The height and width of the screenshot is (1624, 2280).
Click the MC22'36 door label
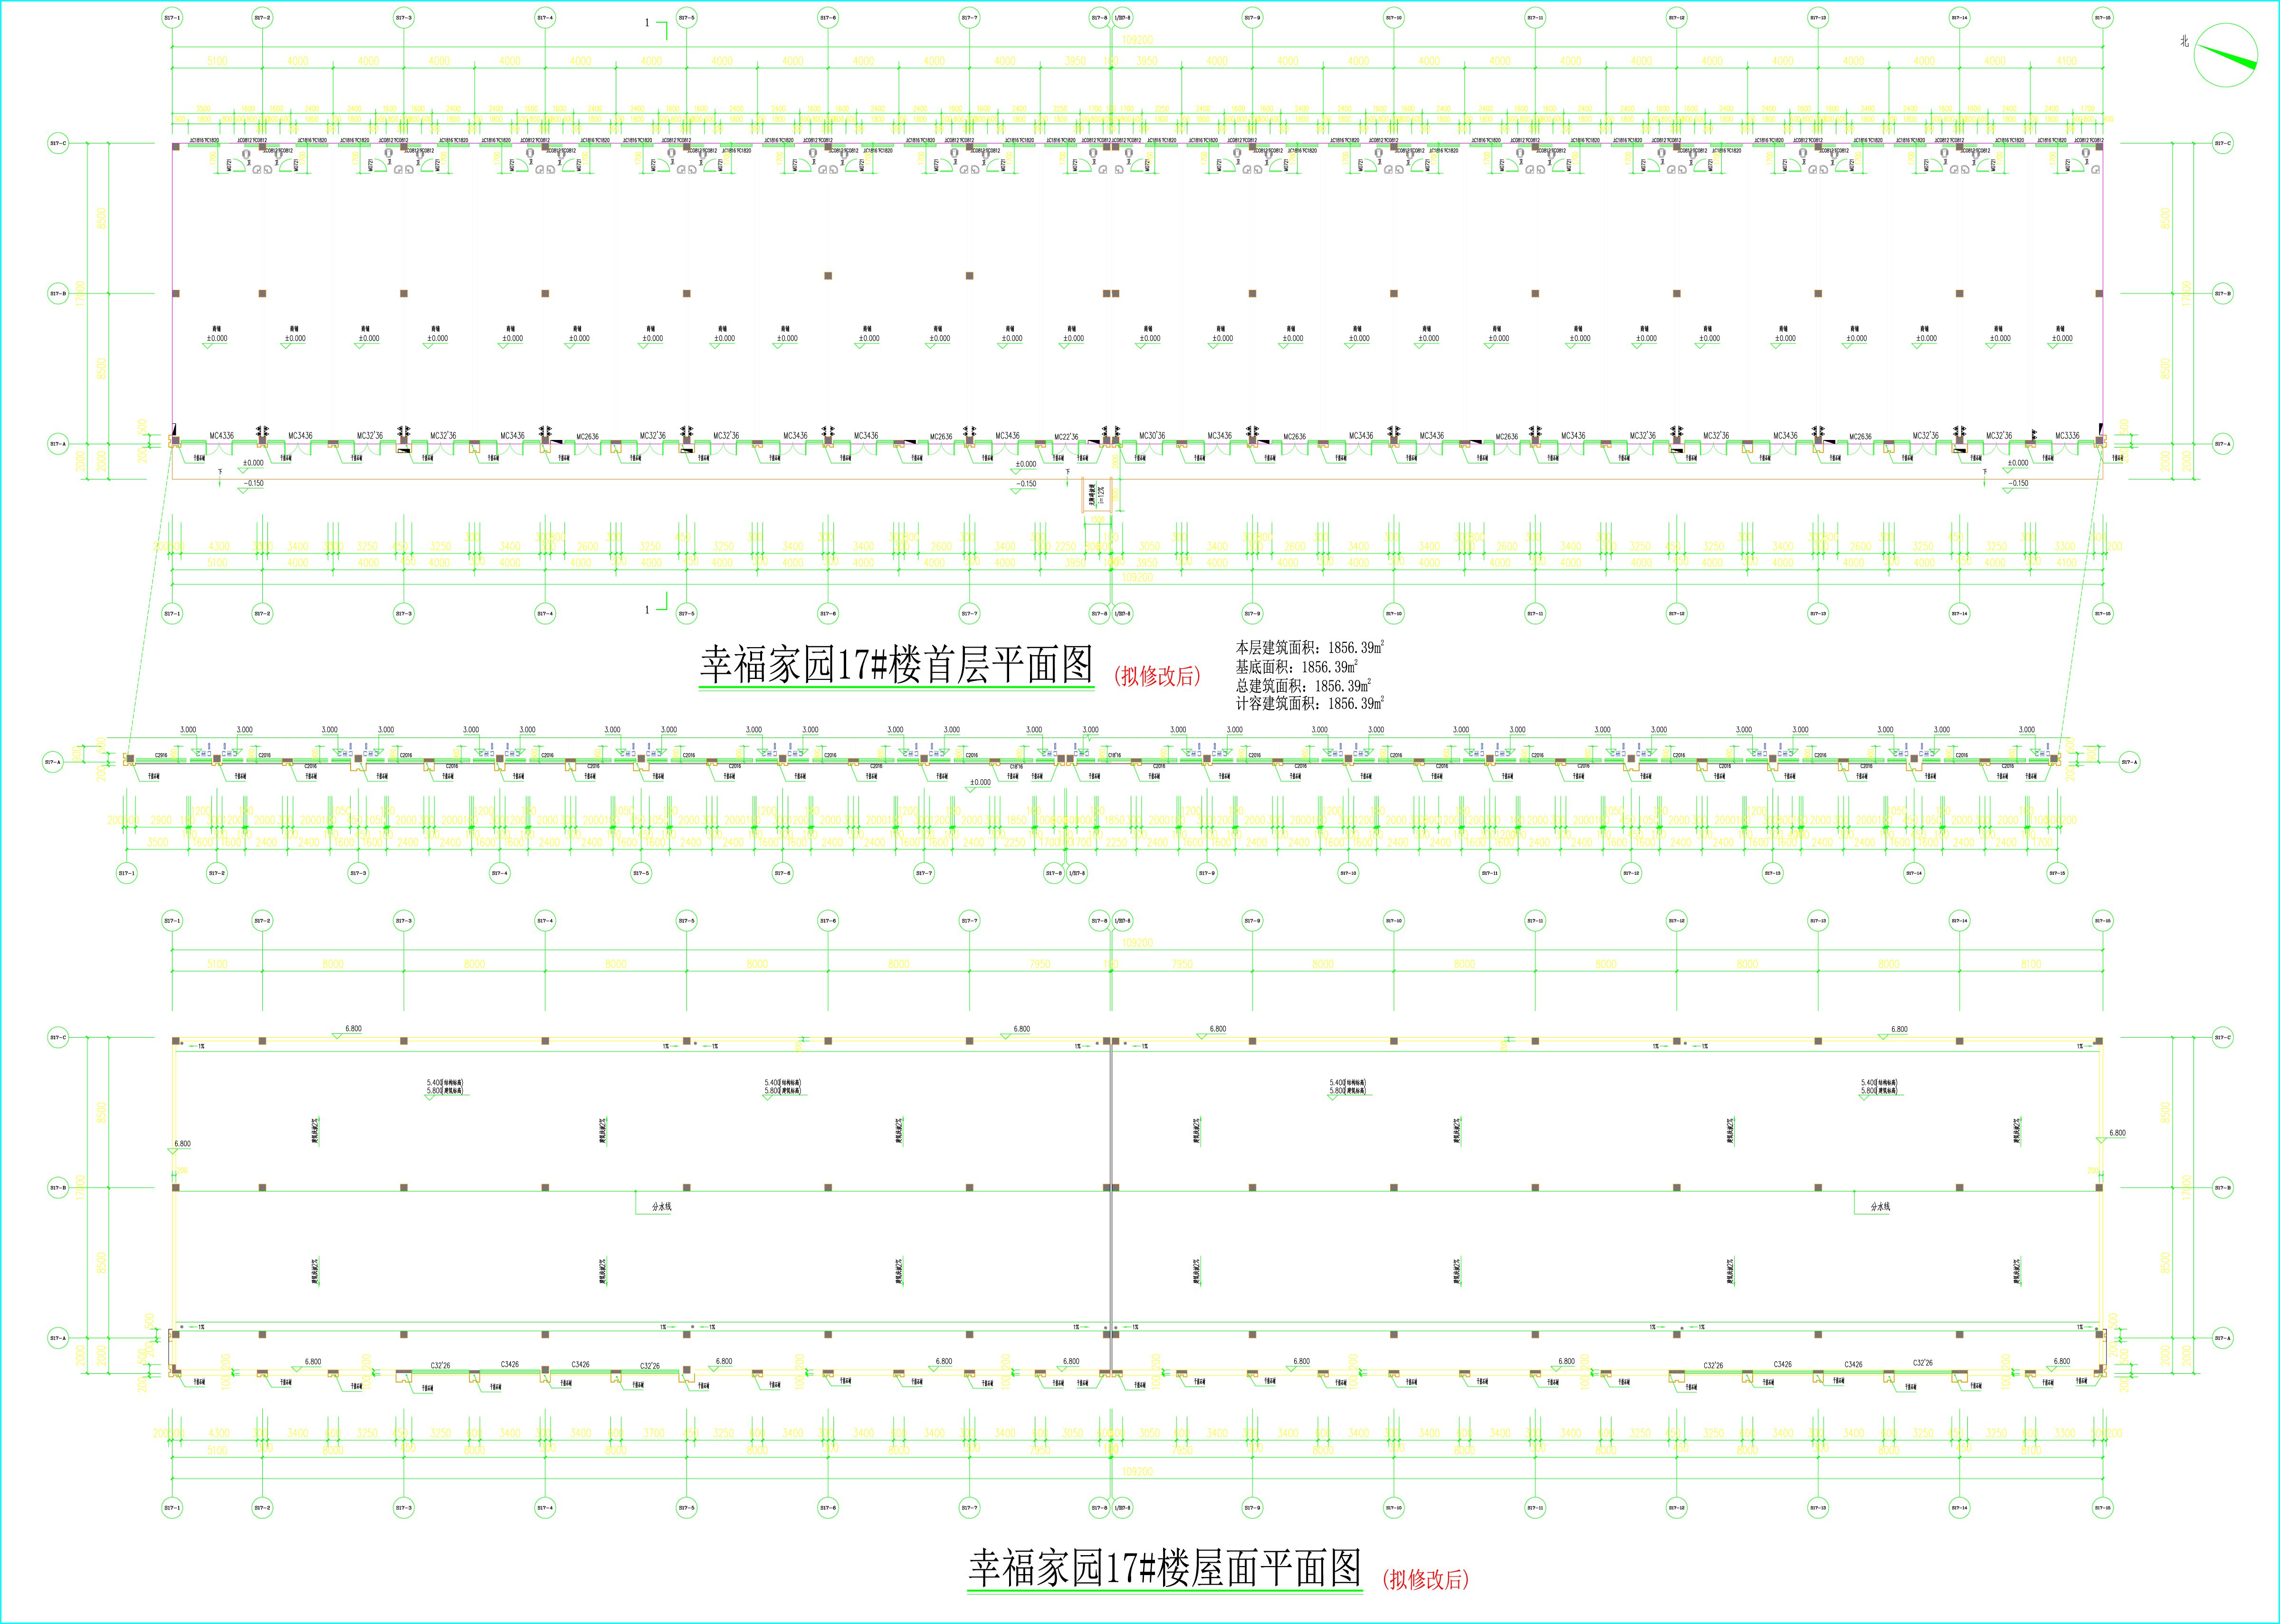pos(1066,437)
